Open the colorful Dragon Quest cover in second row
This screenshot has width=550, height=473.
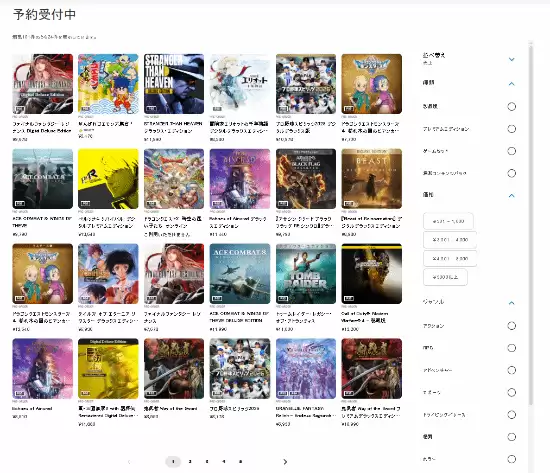[x=174, y=179]
